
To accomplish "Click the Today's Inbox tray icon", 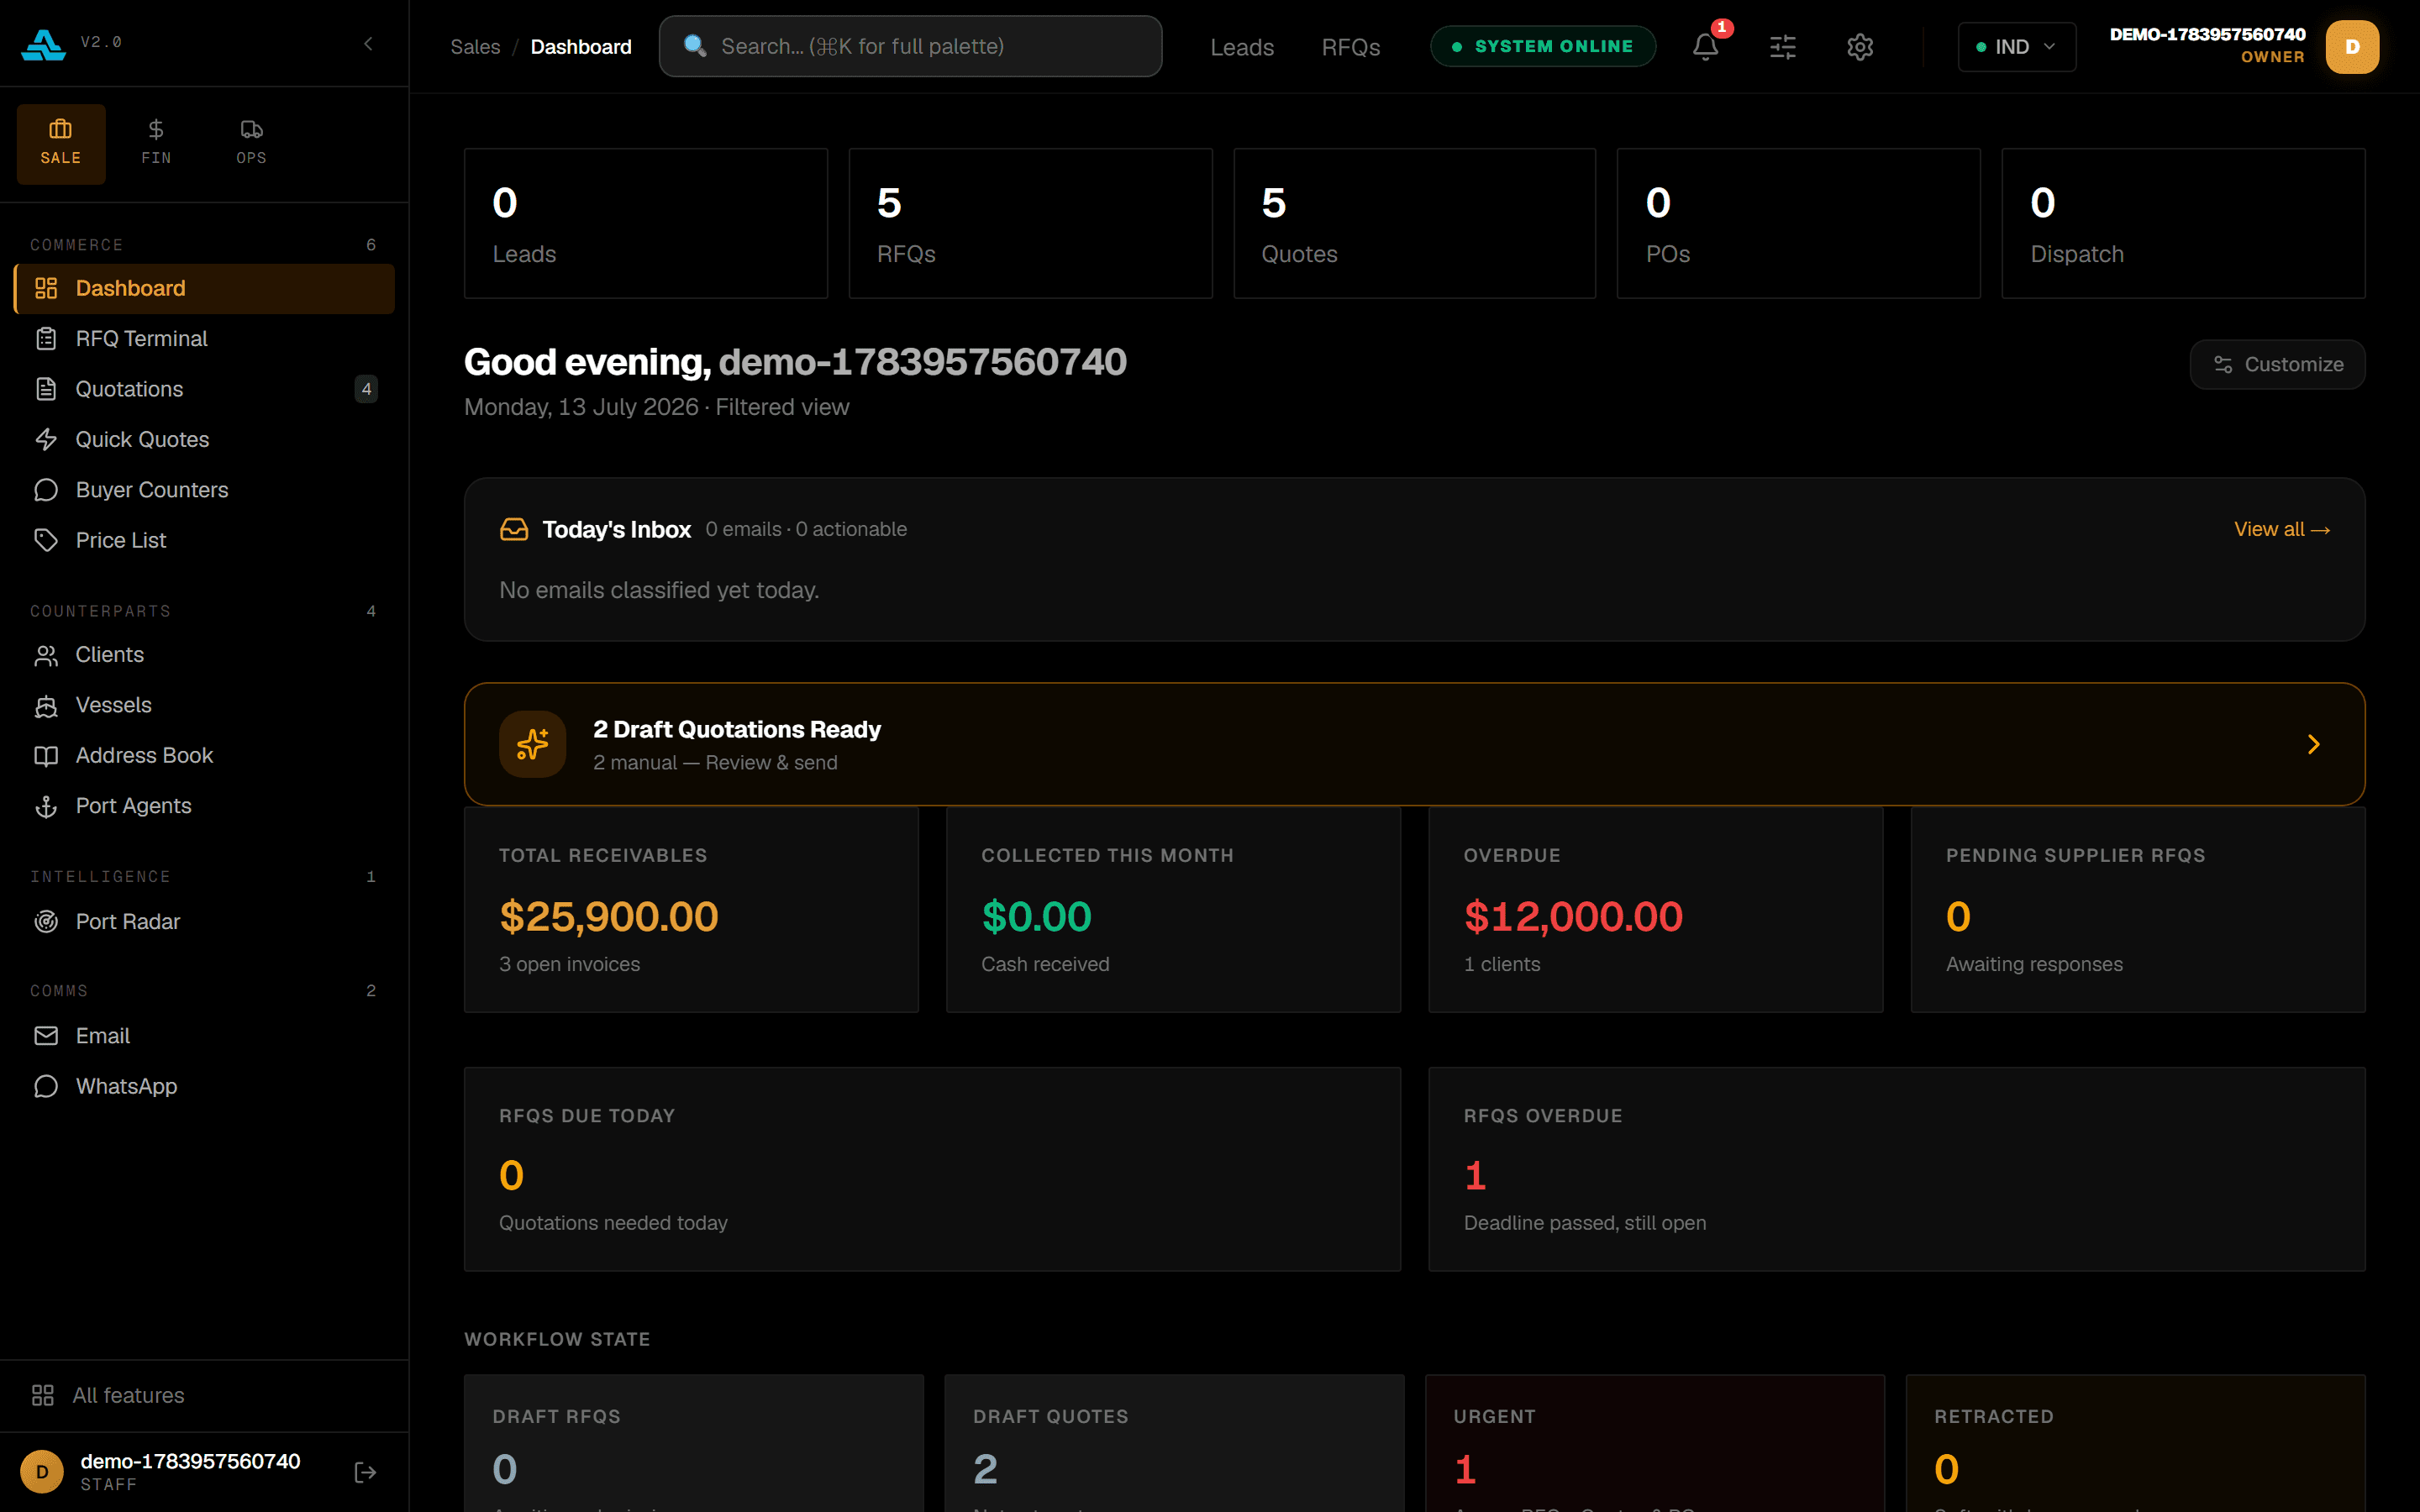I will pos(514,529).
